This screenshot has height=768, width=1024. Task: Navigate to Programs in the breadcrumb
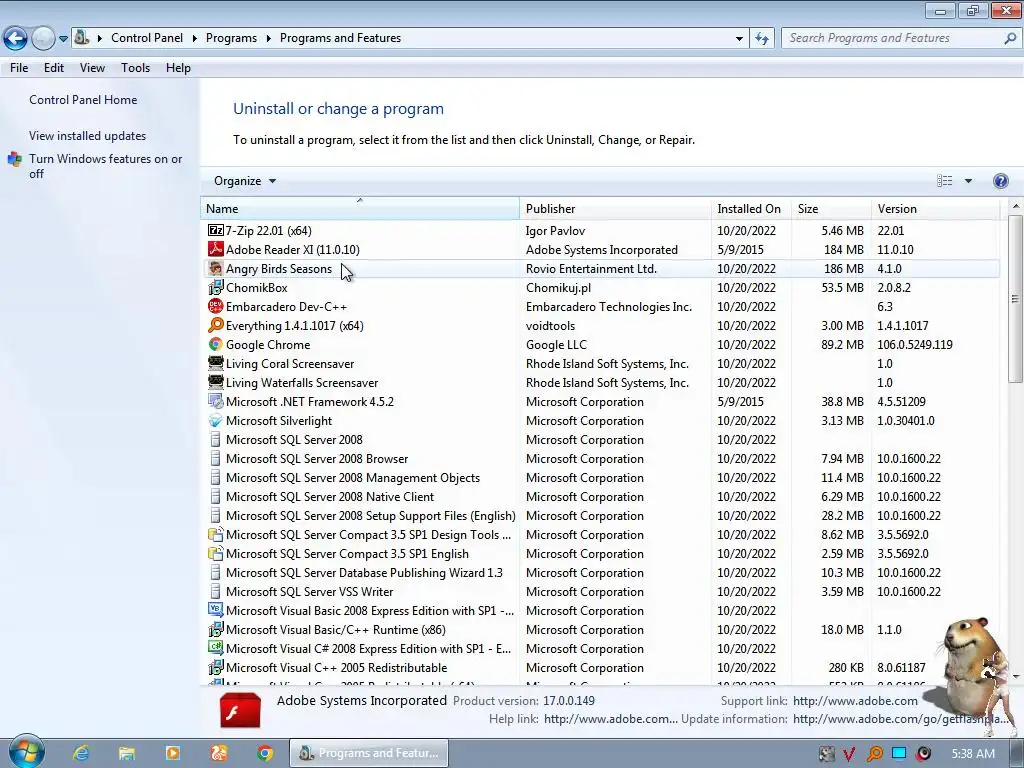click(x=231, y=38)
